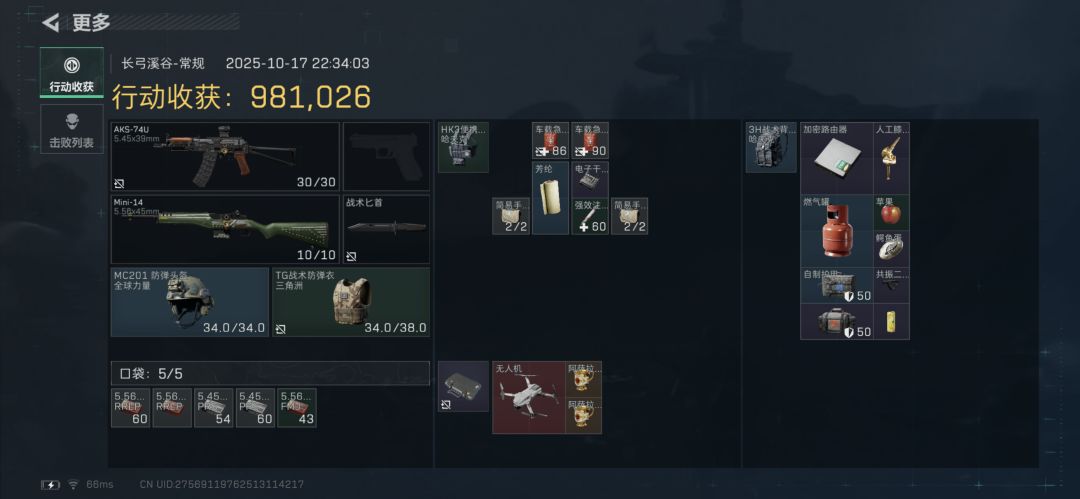
Task: Switch to the 击败列表 tab
Action: pyautogui.click(x=72, y=129)
